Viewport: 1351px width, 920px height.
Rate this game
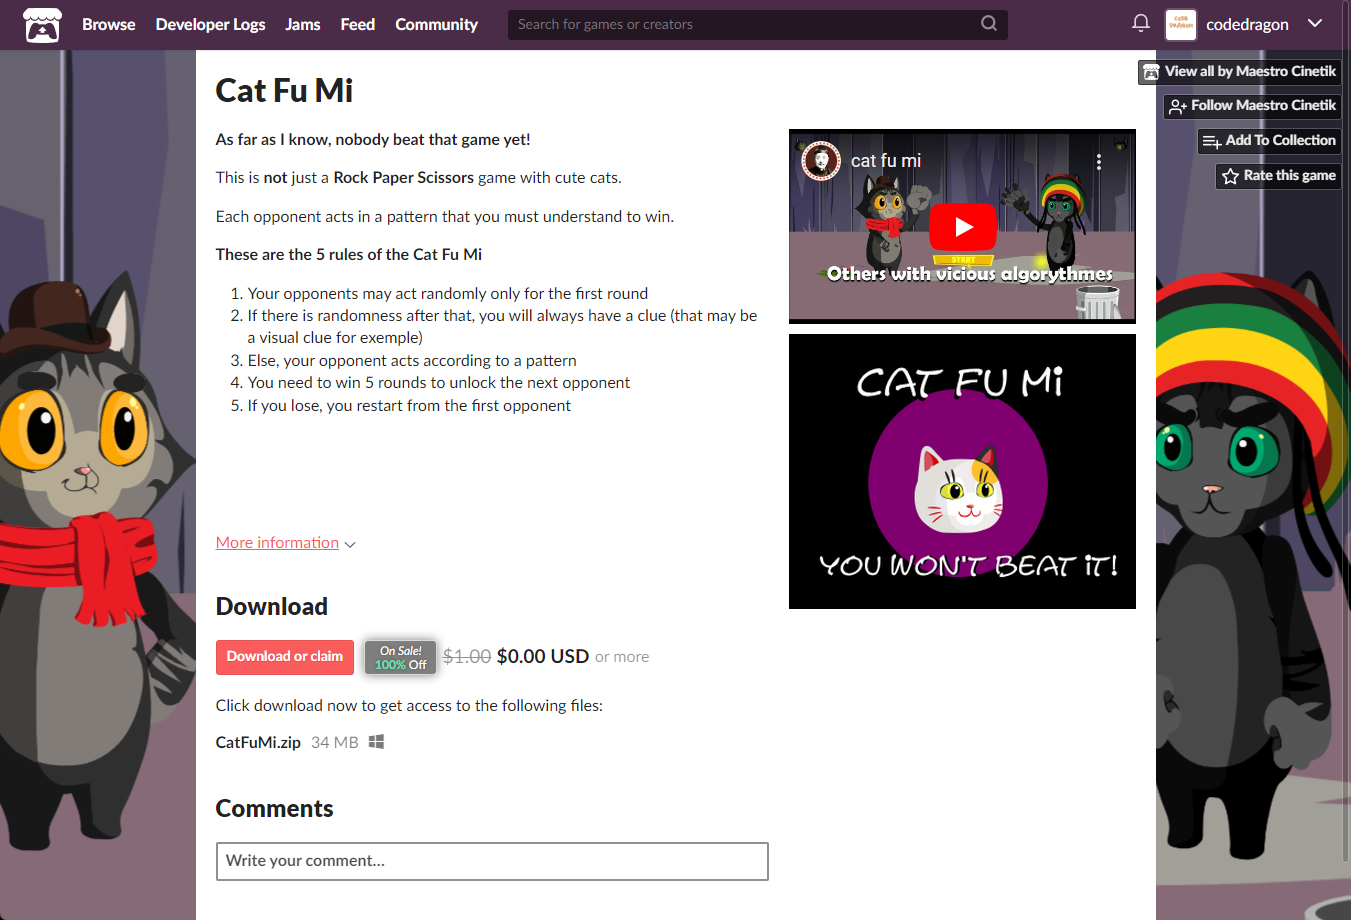click(1279, 176)
